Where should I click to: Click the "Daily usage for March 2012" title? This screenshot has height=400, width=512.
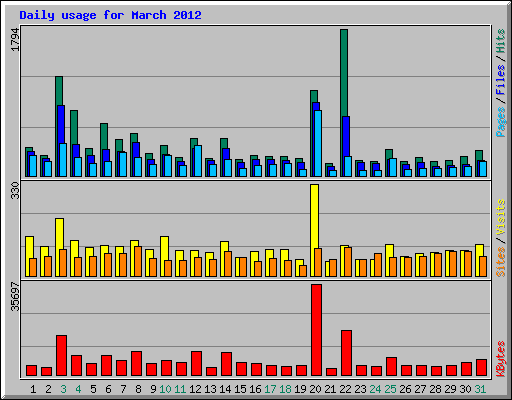[110, 15]
